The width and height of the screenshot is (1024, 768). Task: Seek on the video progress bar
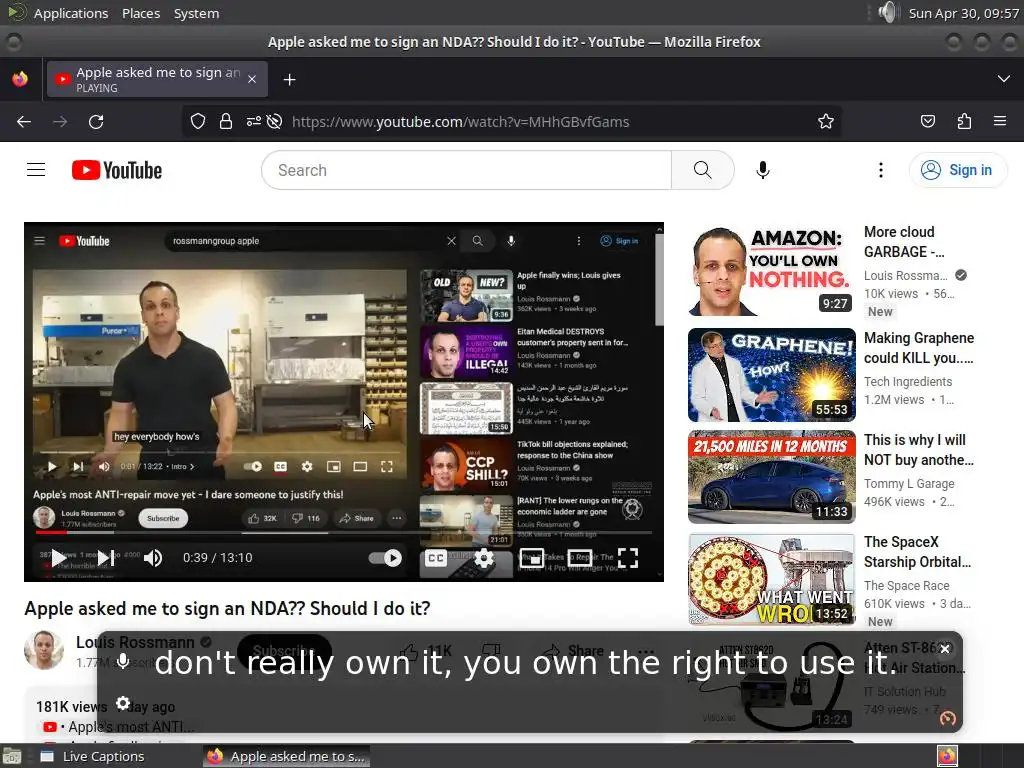coord(344,534)
